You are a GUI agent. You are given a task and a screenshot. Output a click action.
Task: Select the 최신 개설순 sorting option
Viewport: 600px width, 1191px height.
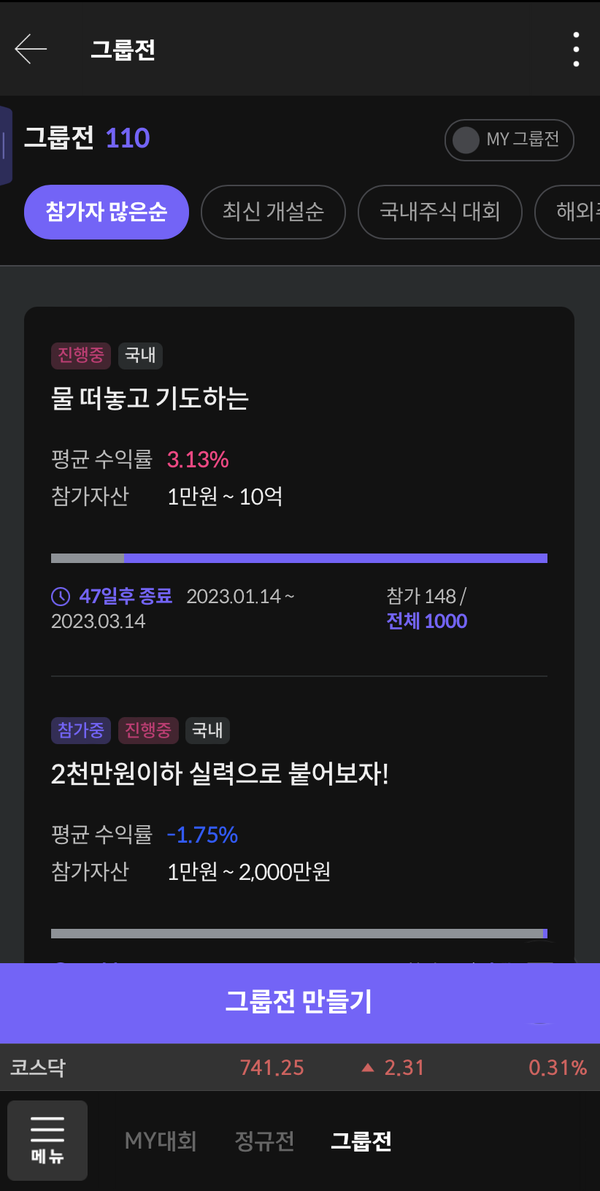273,212
